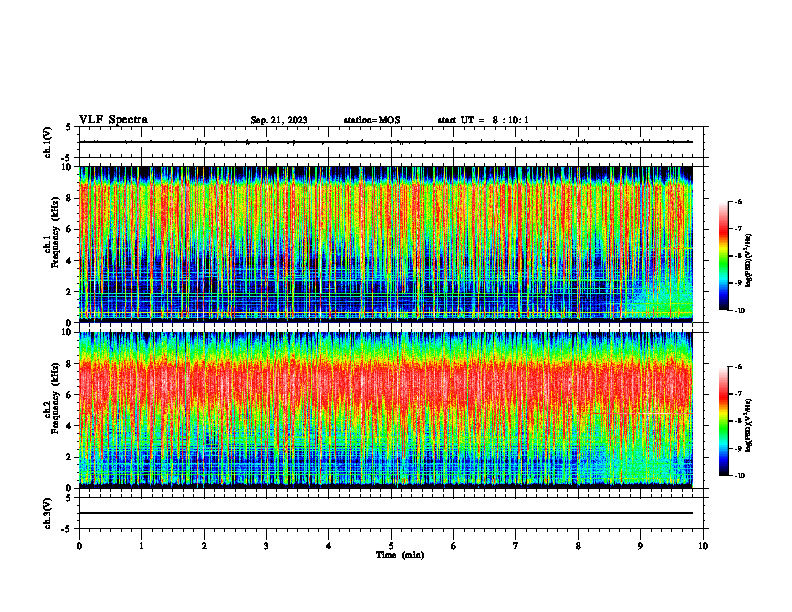Click the "-10" label on ch.1 color bar
Screen dimensions: 792x612
tap(739, 311)
